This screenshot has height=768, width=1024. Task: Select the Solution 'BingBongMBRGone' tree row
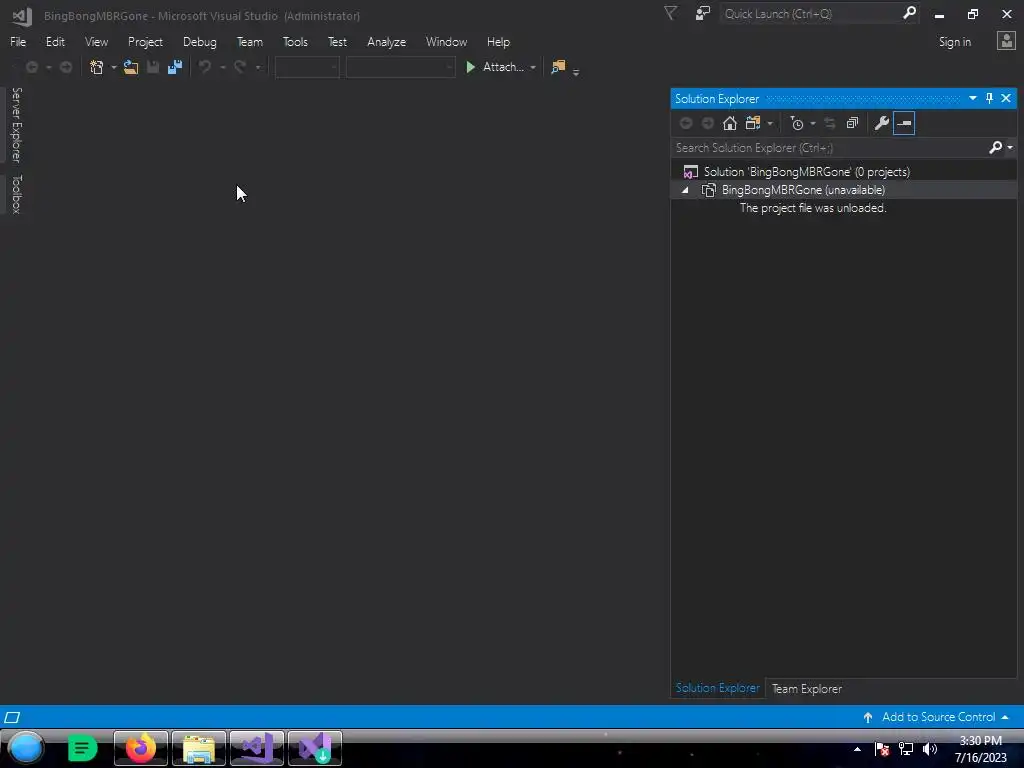click(844, 172)
